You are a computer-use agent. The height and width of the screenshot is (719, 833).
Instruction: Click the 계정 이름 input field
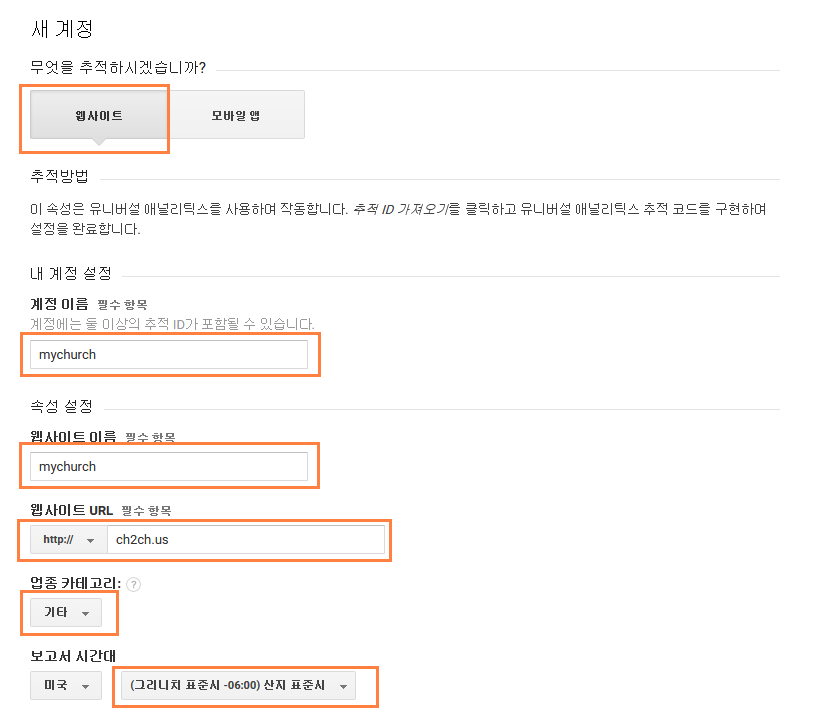168,354
